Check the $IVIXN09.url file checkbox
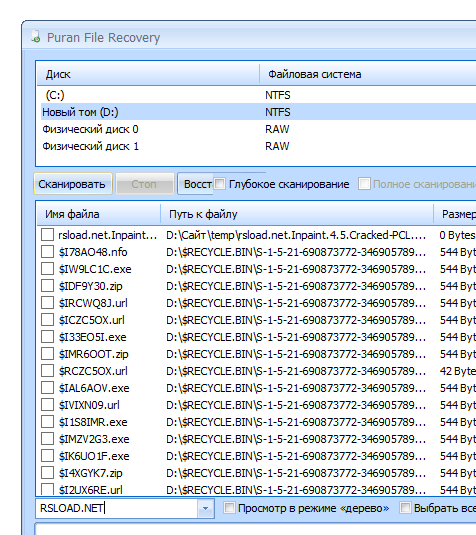 click(47, 405)
